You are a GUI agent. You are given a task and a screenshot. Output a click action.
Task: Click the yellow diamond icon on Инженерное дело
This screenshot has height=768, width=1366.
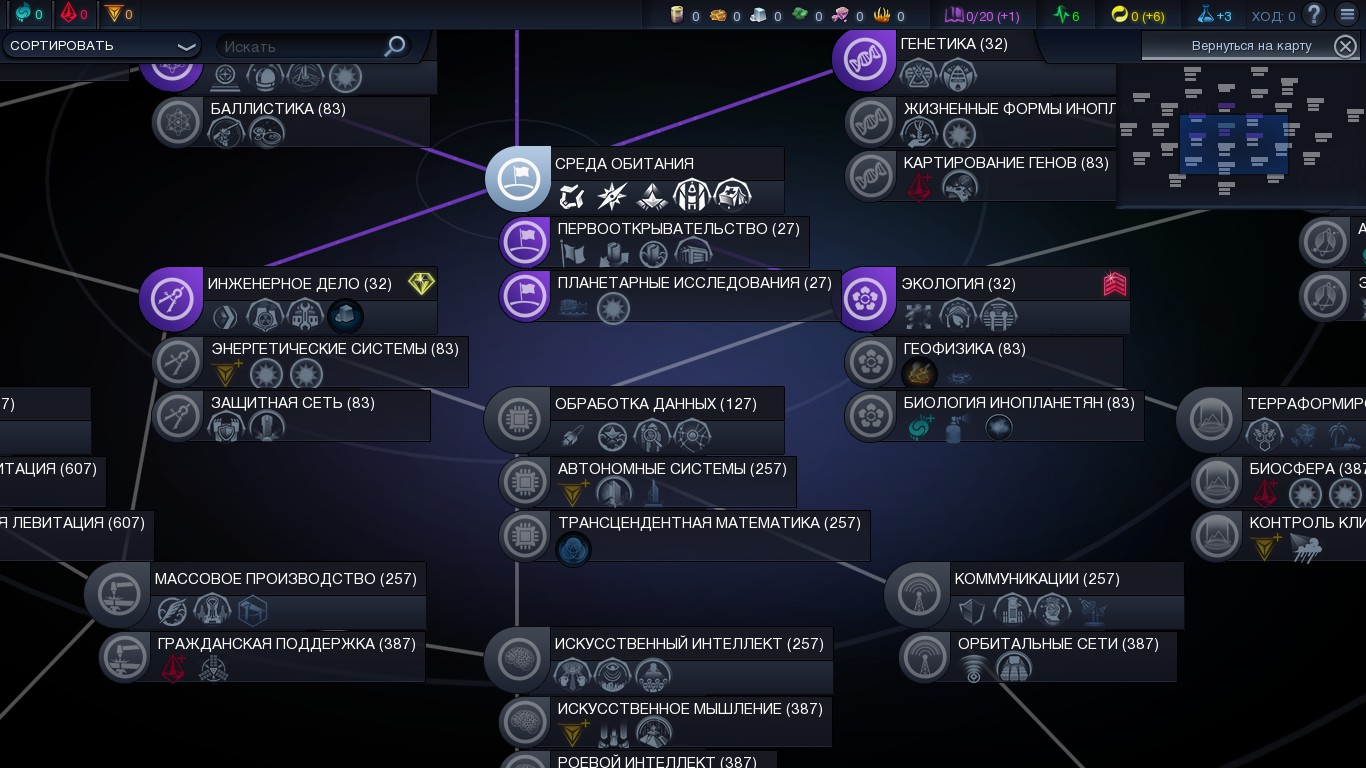click(421, 284)
